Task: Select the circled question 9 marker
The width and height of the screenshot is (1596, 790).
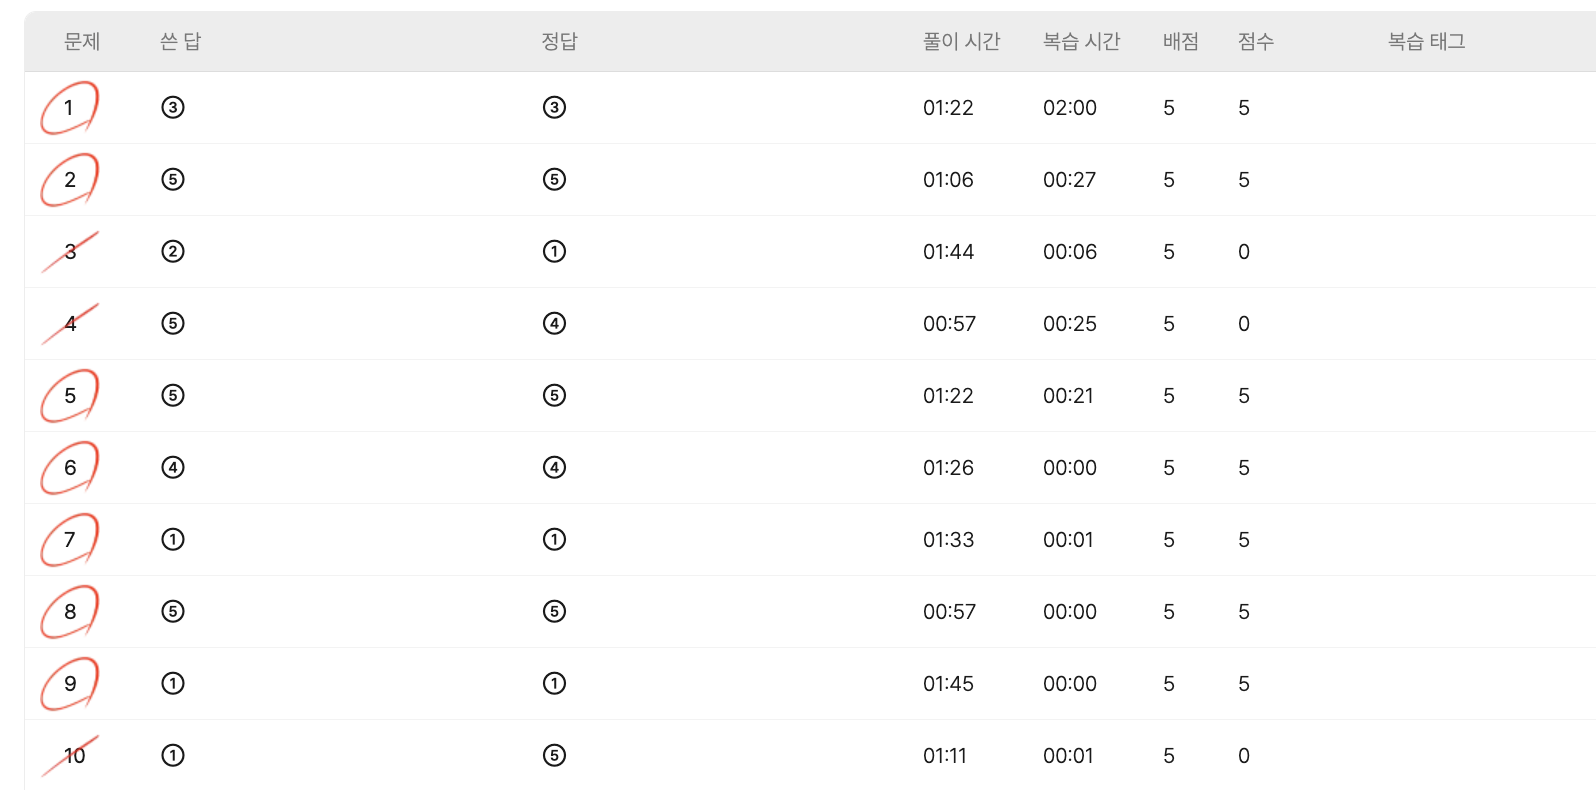Action: point(69,683)
